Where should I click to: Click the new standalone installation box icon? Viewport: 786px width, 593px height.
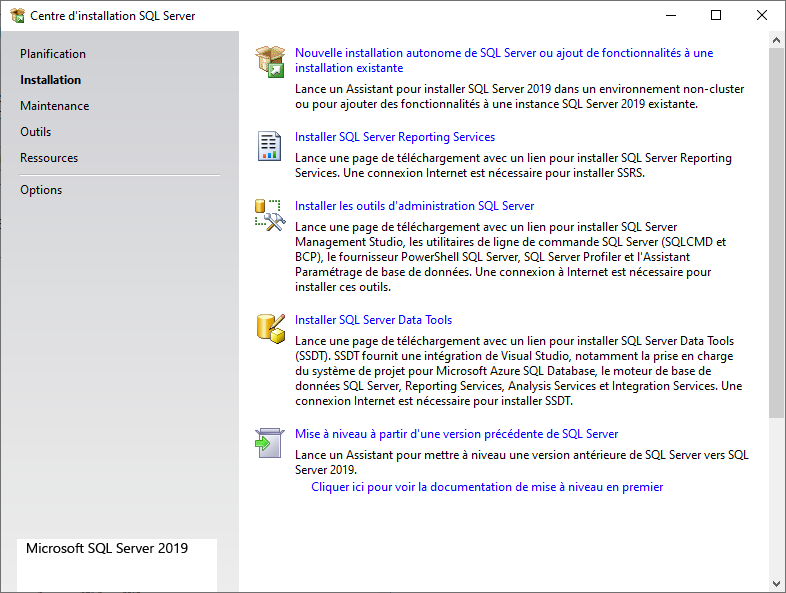[x=270, y=61]
